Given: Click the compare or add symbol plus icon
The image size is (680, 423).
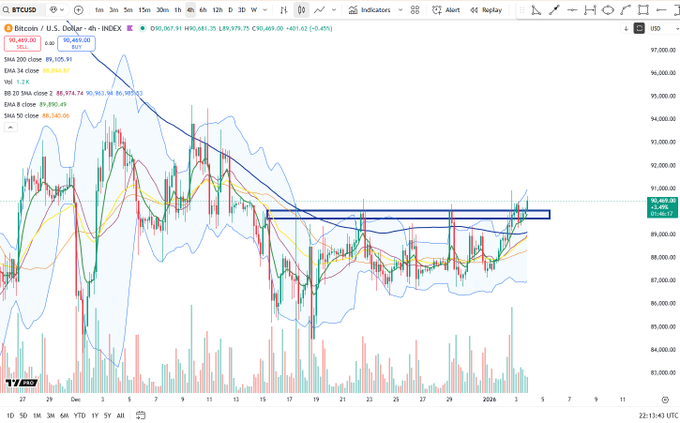Looking at the screenshot, I should click(78, 10).
